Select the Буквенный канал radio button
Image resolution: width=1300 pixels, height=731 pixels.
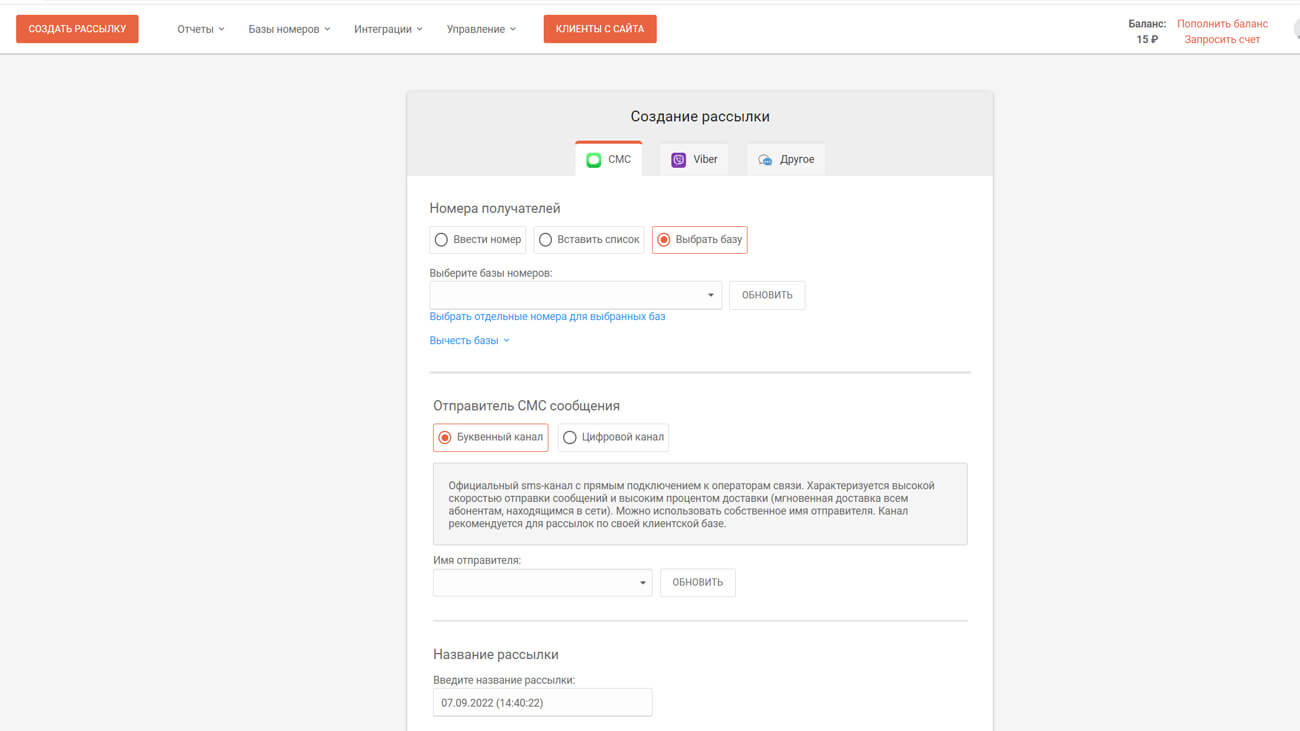[445, 438]
